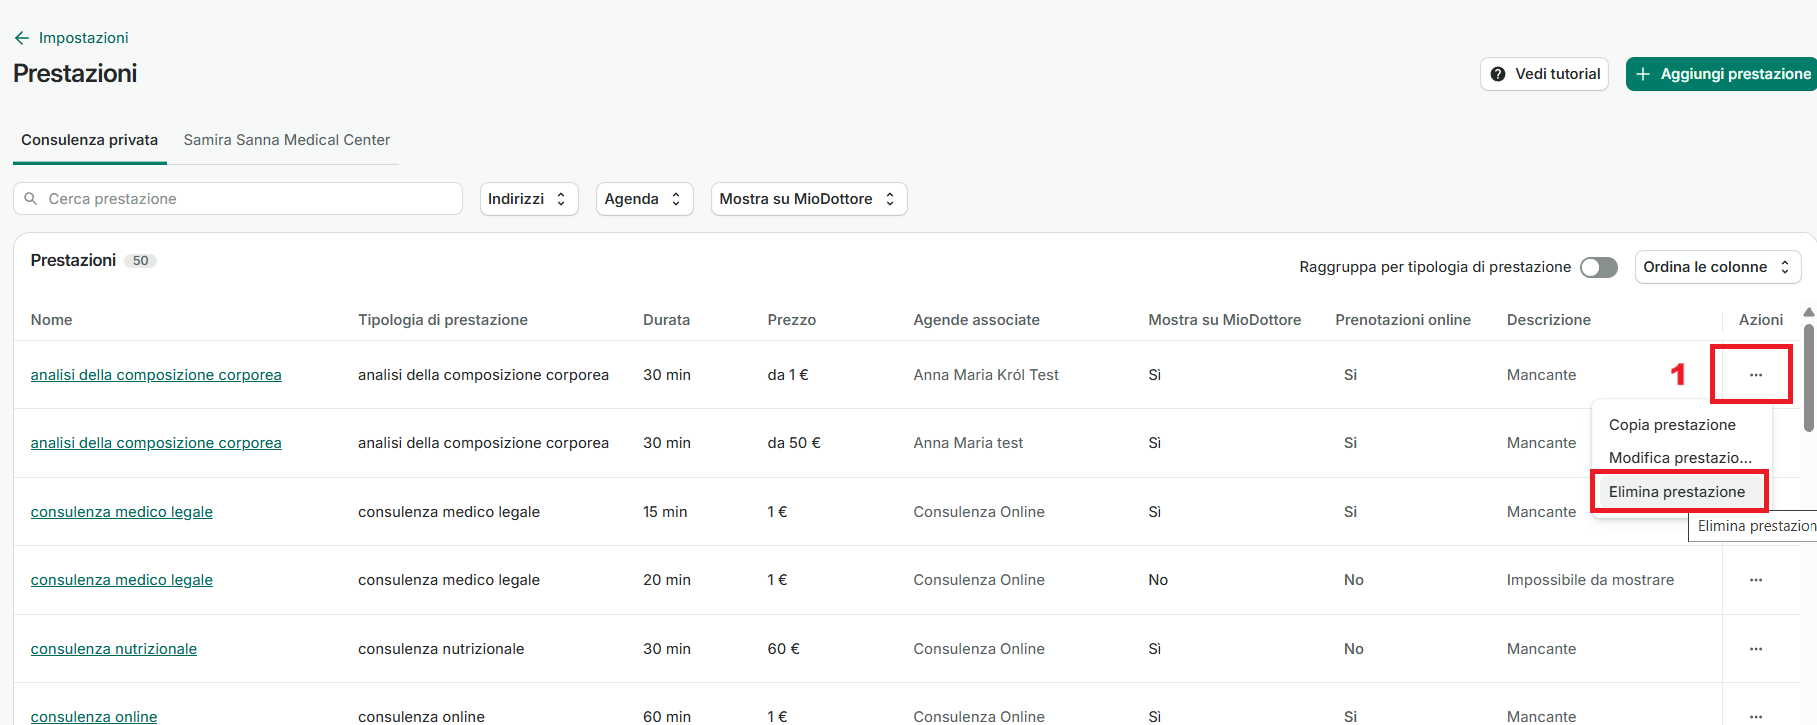This screenshot has height=725, width=1817.
Task: Click the table's vertical scrollbar thumb
Action: click(1809, 377)
